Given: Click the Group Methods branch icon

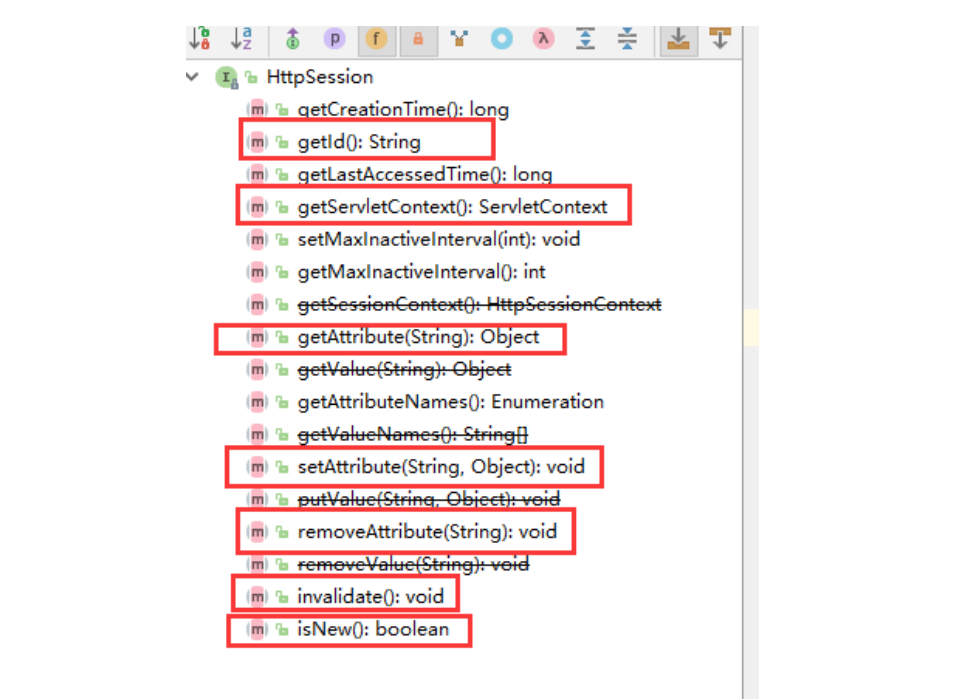Looking at the screenshot, I should (x=459, y=38).
